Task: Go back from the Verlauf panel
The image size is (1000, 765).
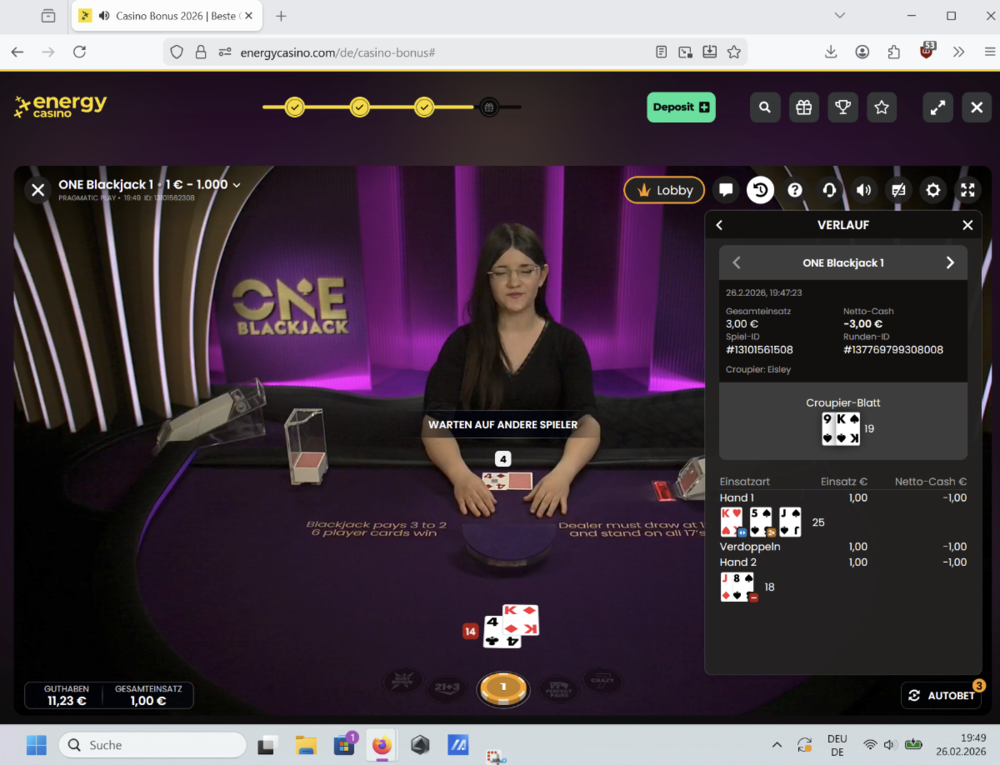Action: (x=719, y=226)
